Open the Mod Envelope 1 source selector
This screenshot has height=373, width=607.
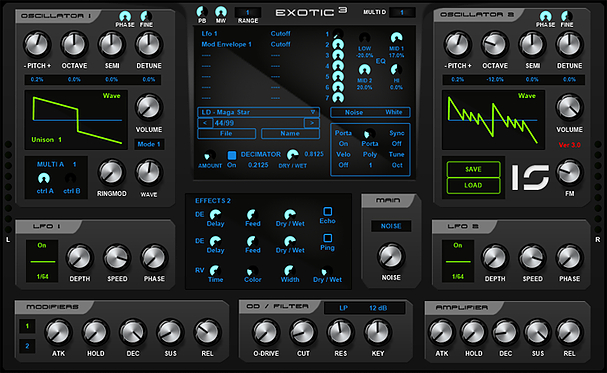coord(226,44)
